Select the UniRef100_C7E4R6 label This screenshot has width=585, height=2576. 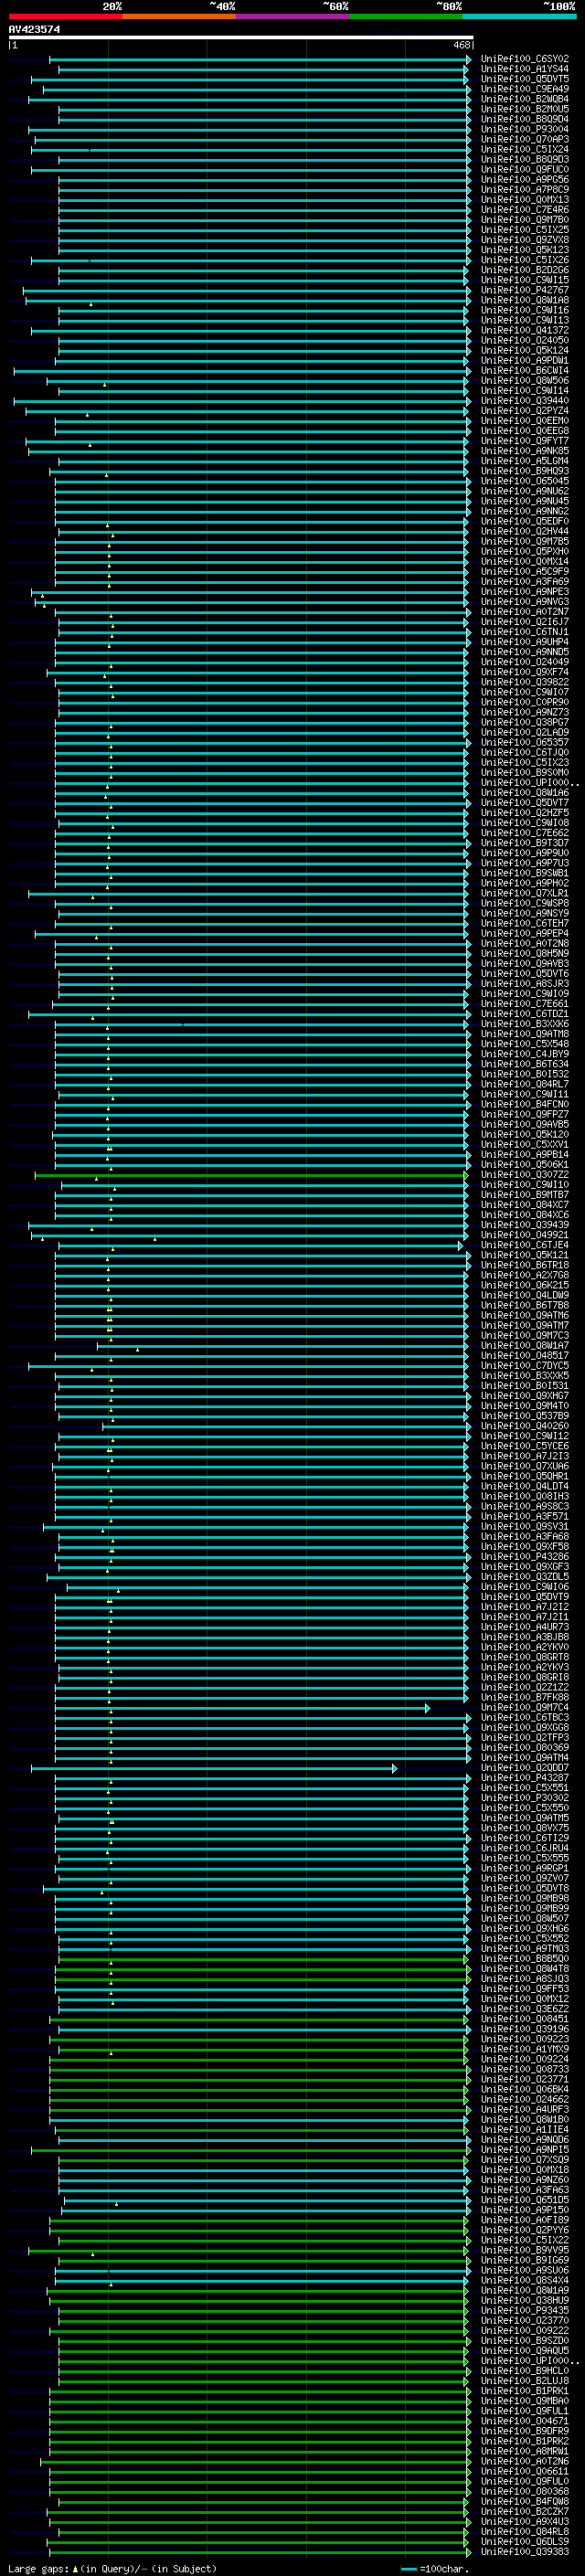[524, 210]
